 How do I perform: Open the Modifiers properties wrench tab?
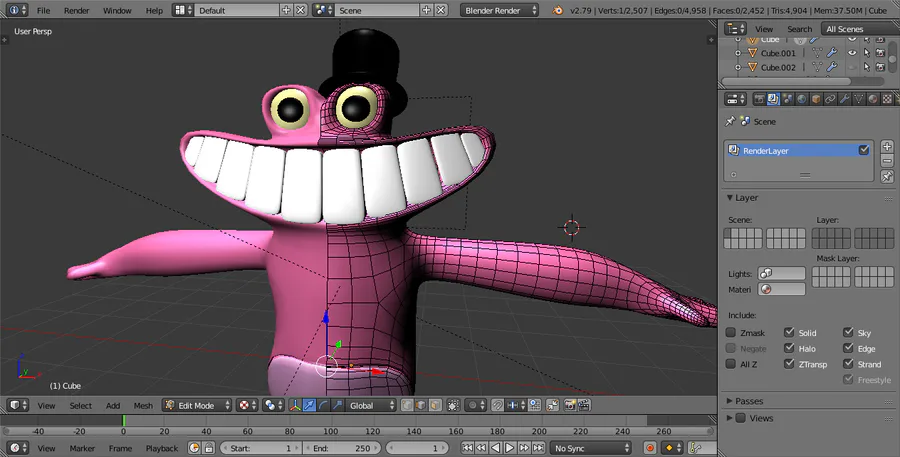(844, 99)
